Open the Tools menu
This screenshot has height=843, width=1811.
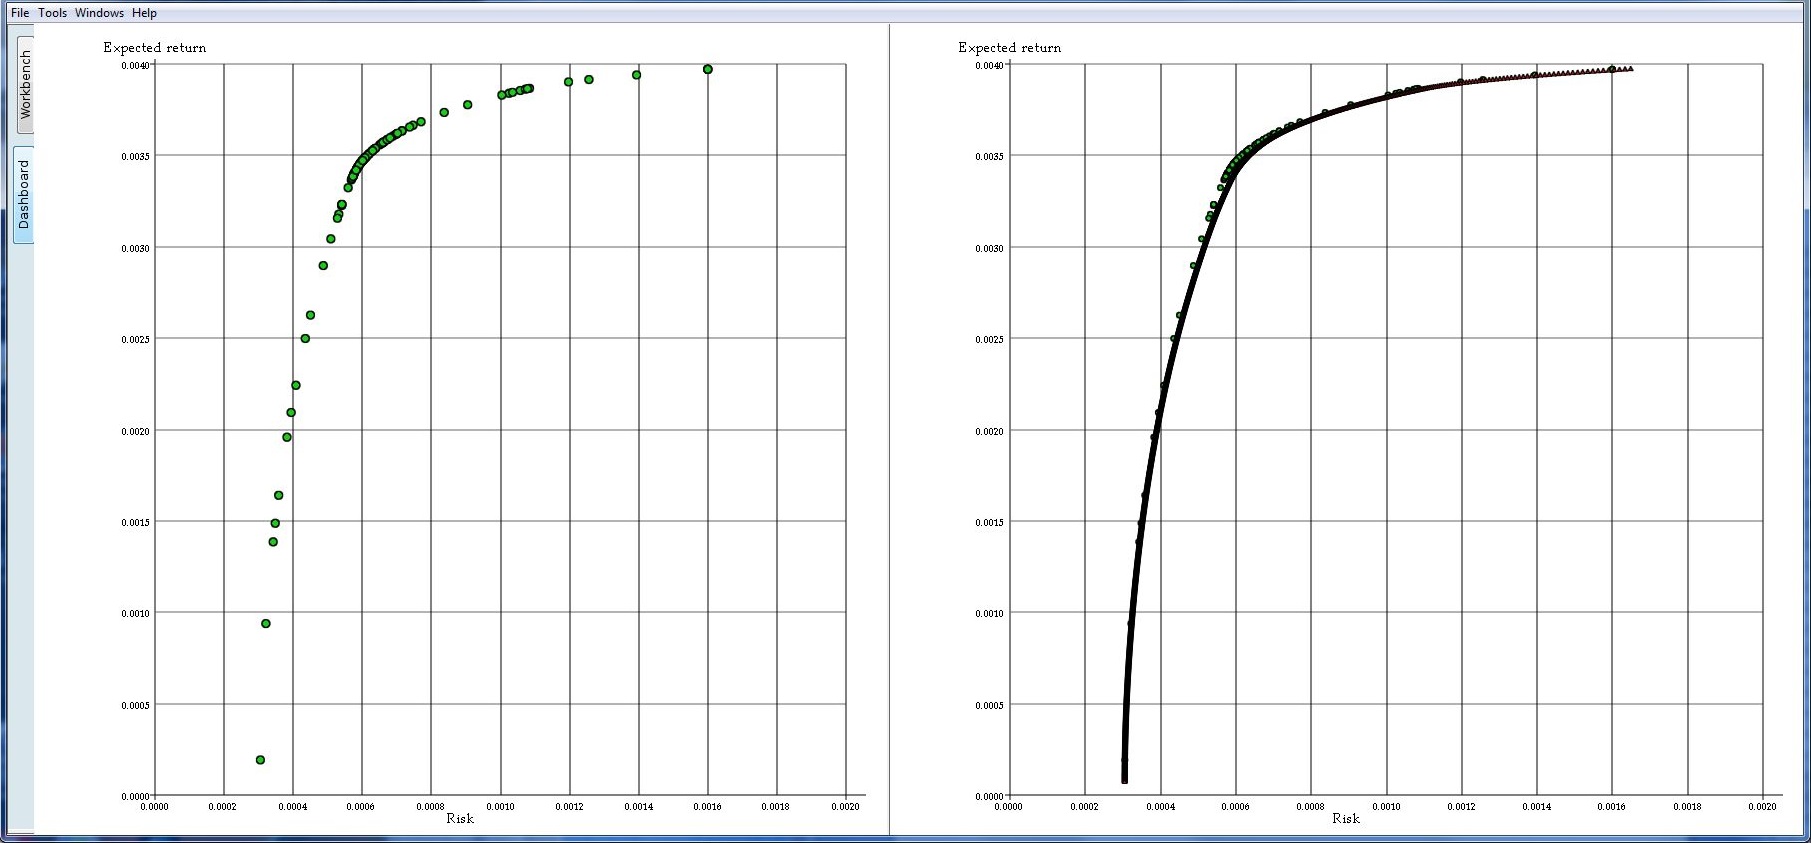[53, 13]
